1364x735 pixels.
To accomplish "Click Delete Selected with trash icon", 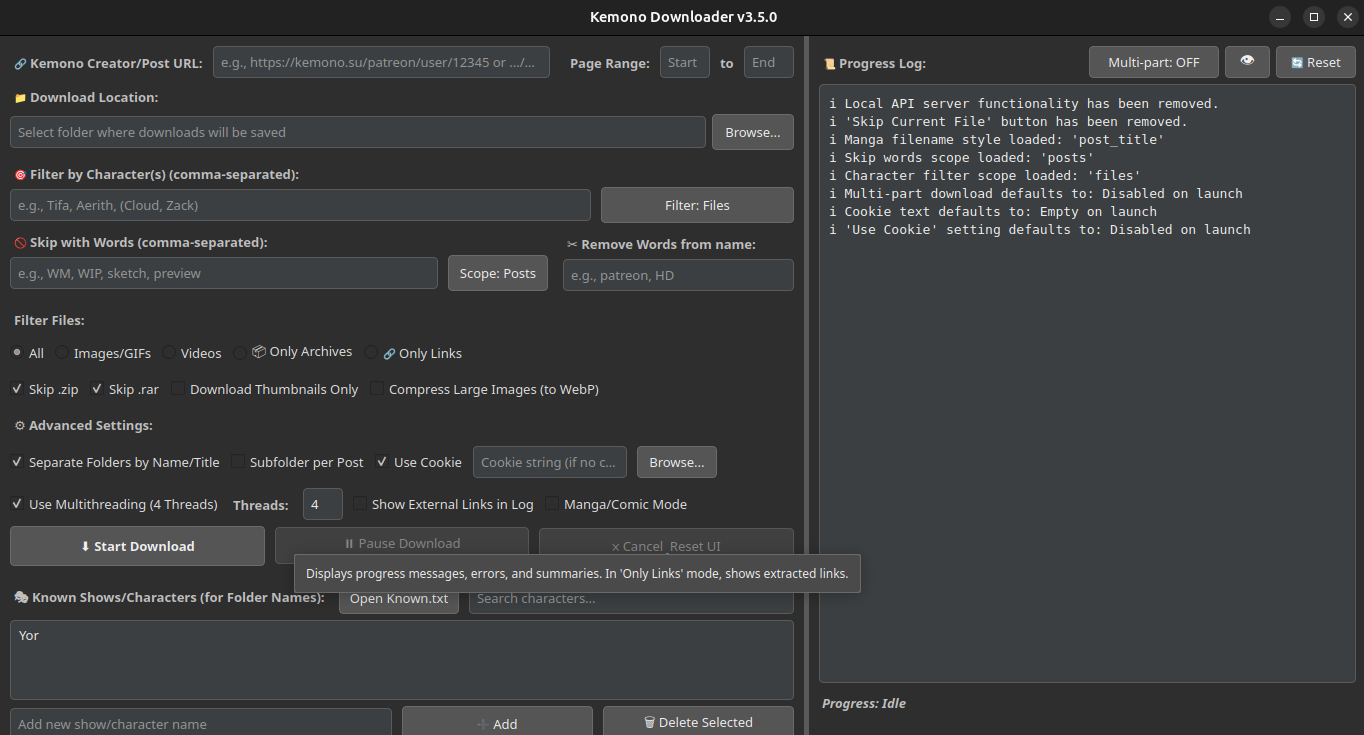I will [x=697, y=722].
